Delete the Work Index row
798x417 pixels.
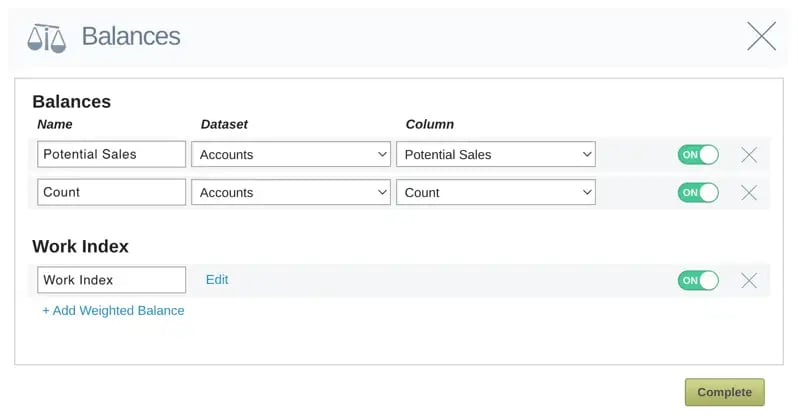click(x=749, y=280)
